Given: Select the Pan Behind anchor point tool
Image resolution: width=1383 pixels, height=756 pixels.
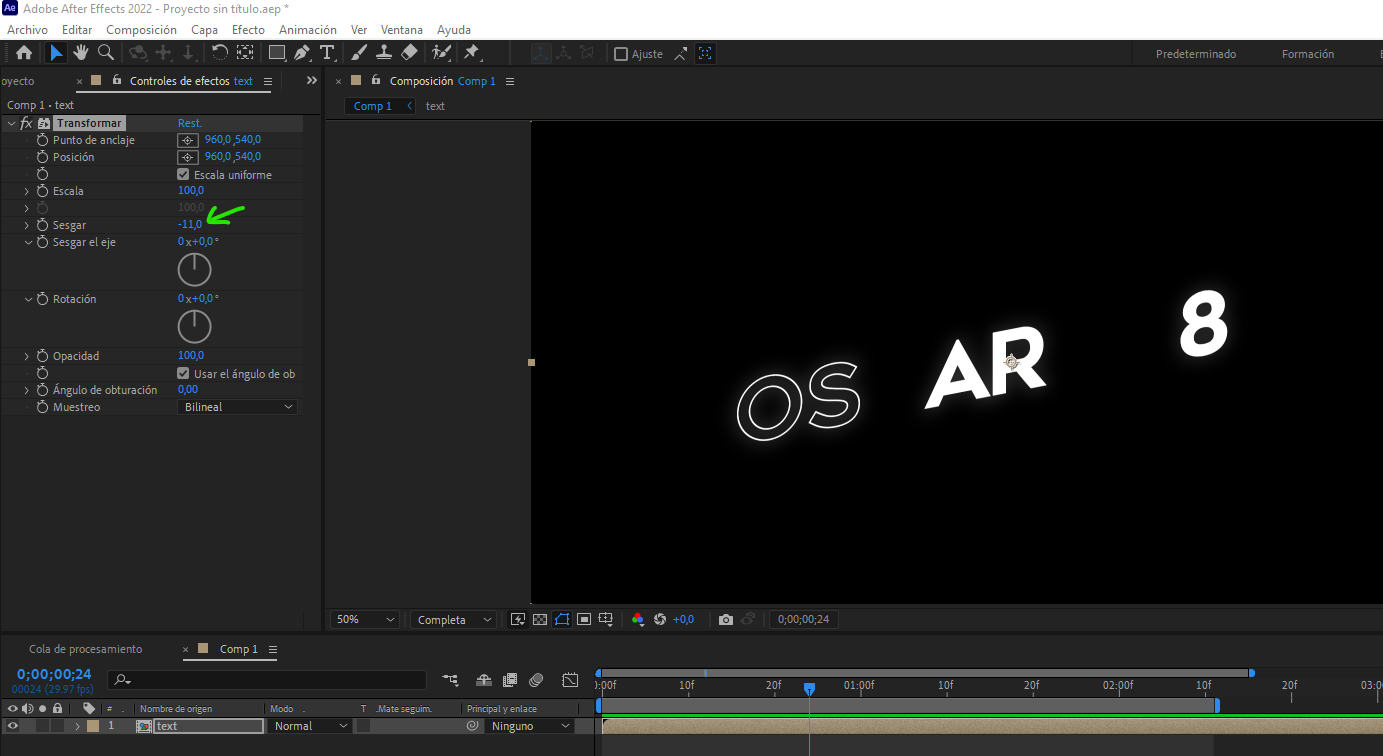Looking at the screenshot, I should tap(245, 53).
